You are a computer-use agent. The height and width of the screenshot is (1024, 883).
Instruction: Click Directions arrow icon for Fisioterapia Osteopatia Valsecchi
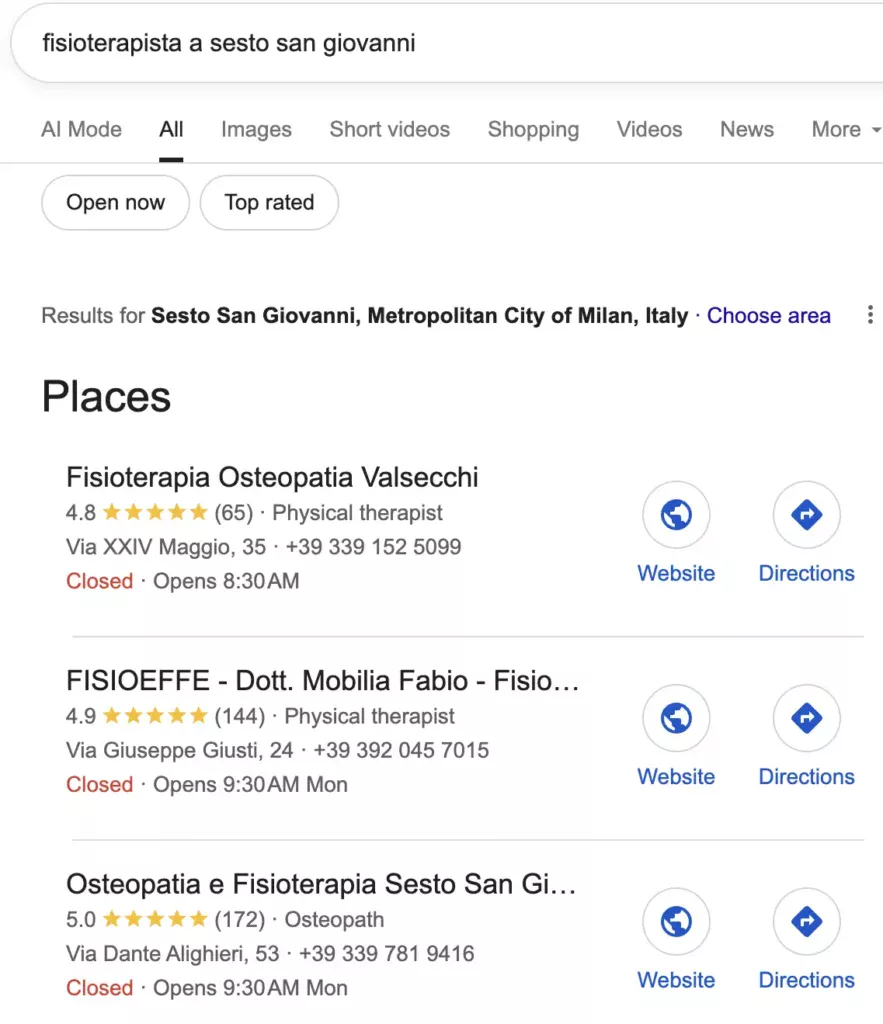coord(806,516)
